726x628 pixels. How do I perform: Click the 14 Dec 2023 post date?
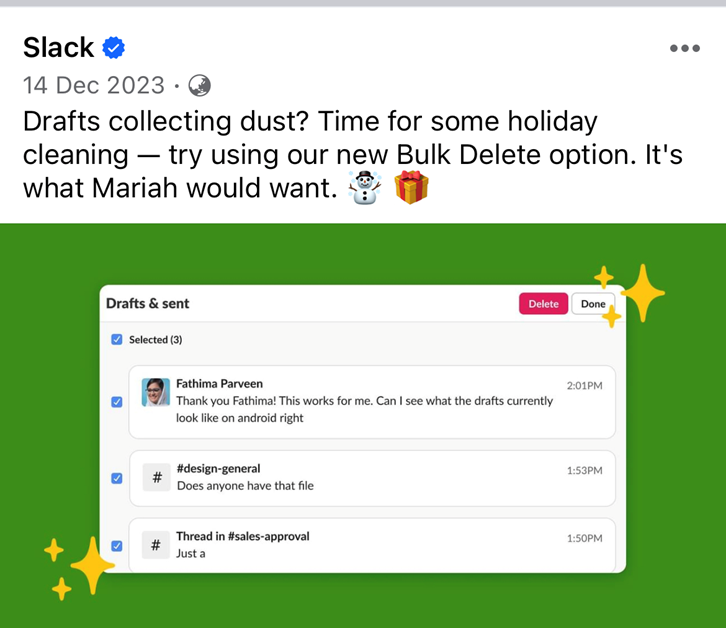pos(93,85)
